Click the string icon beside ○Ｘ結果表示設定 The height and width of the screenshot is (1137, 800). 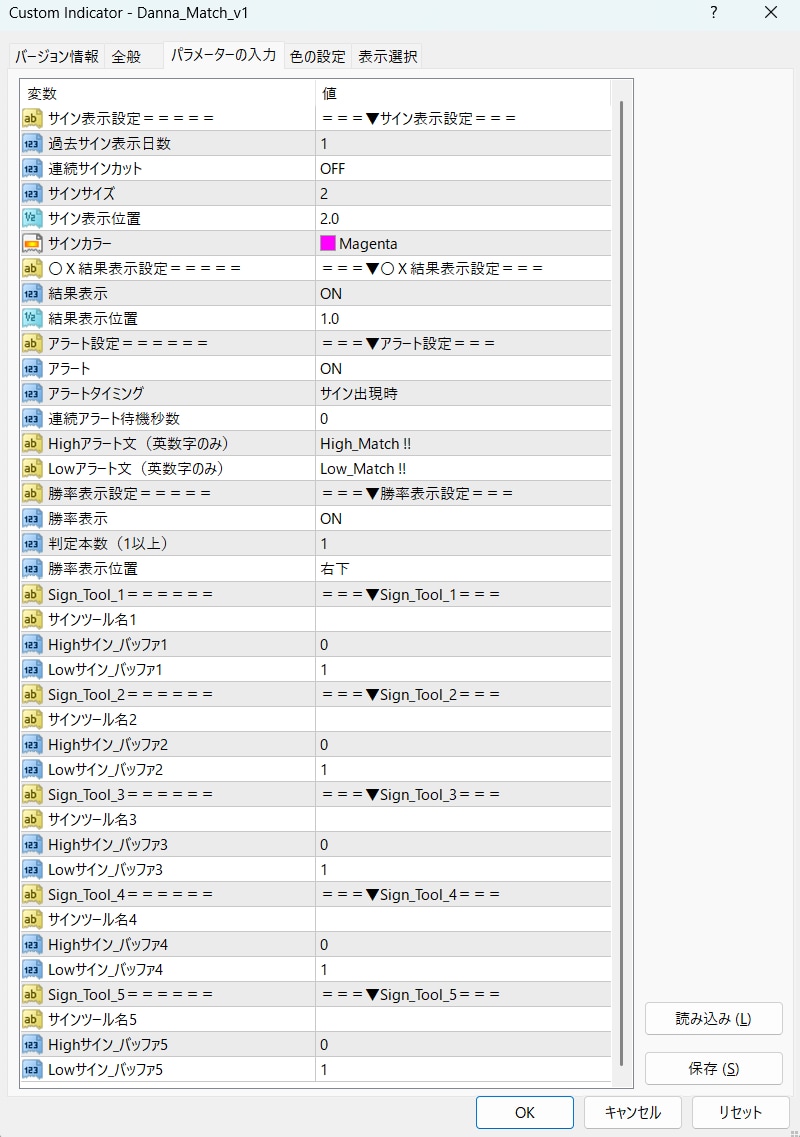pos(31,268)
